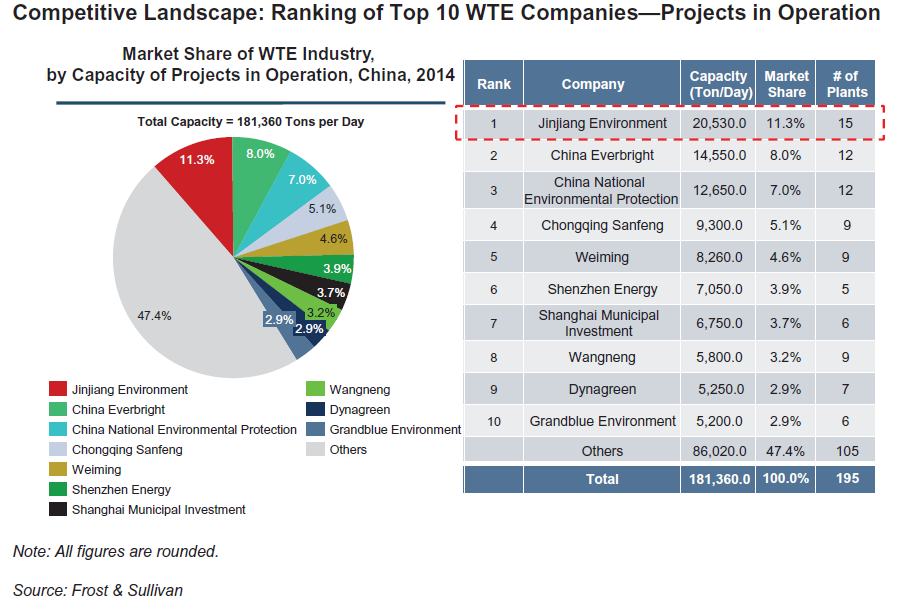Click the China Everbright legend color swatch
897x604 pixels.
point(58,409)
